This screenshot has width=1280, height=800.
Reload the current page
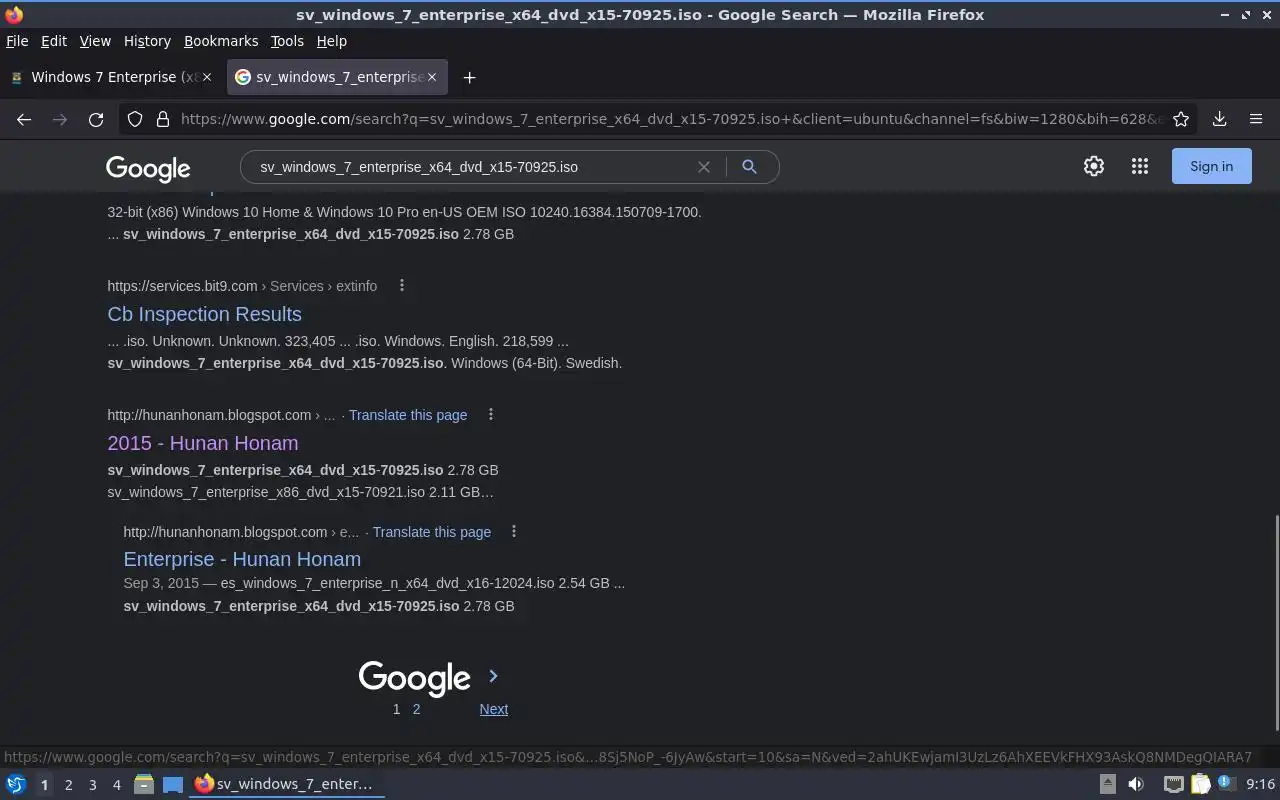coord(96,119)
